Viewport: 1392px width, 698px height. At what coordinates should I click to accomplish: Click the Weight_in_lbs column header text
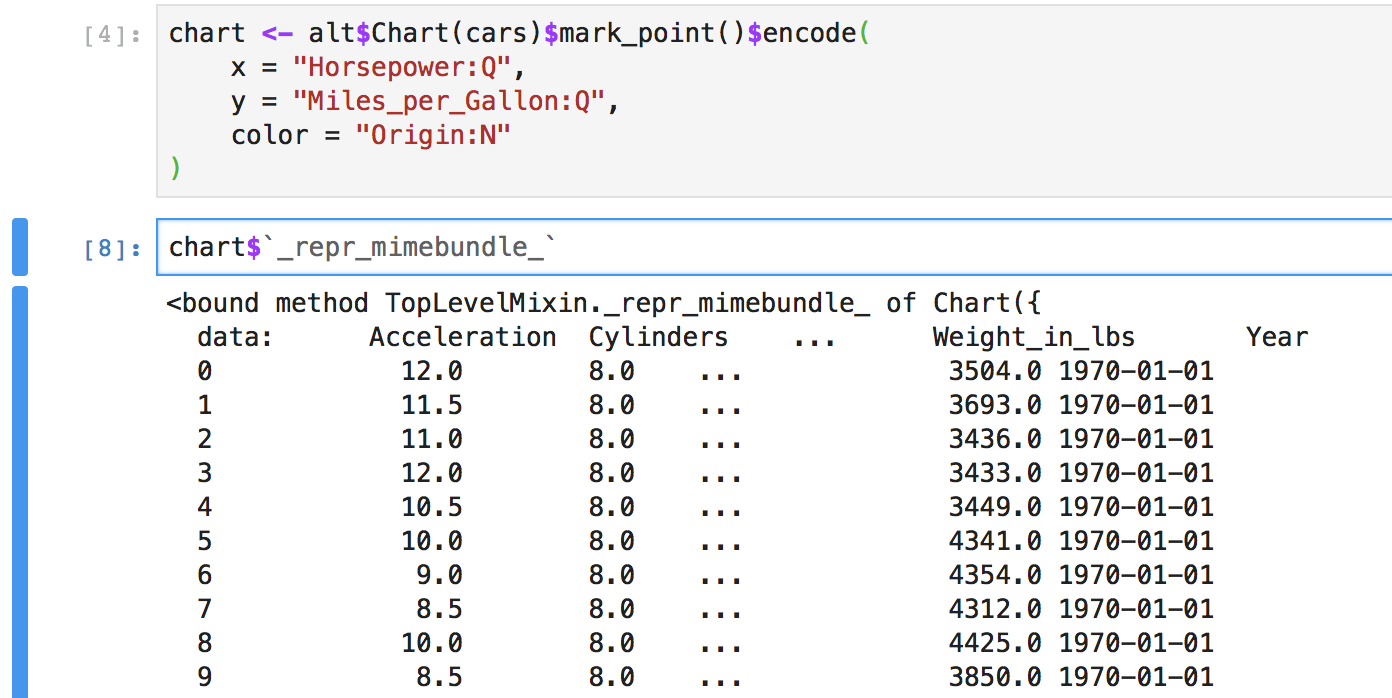click(1035, 337)
